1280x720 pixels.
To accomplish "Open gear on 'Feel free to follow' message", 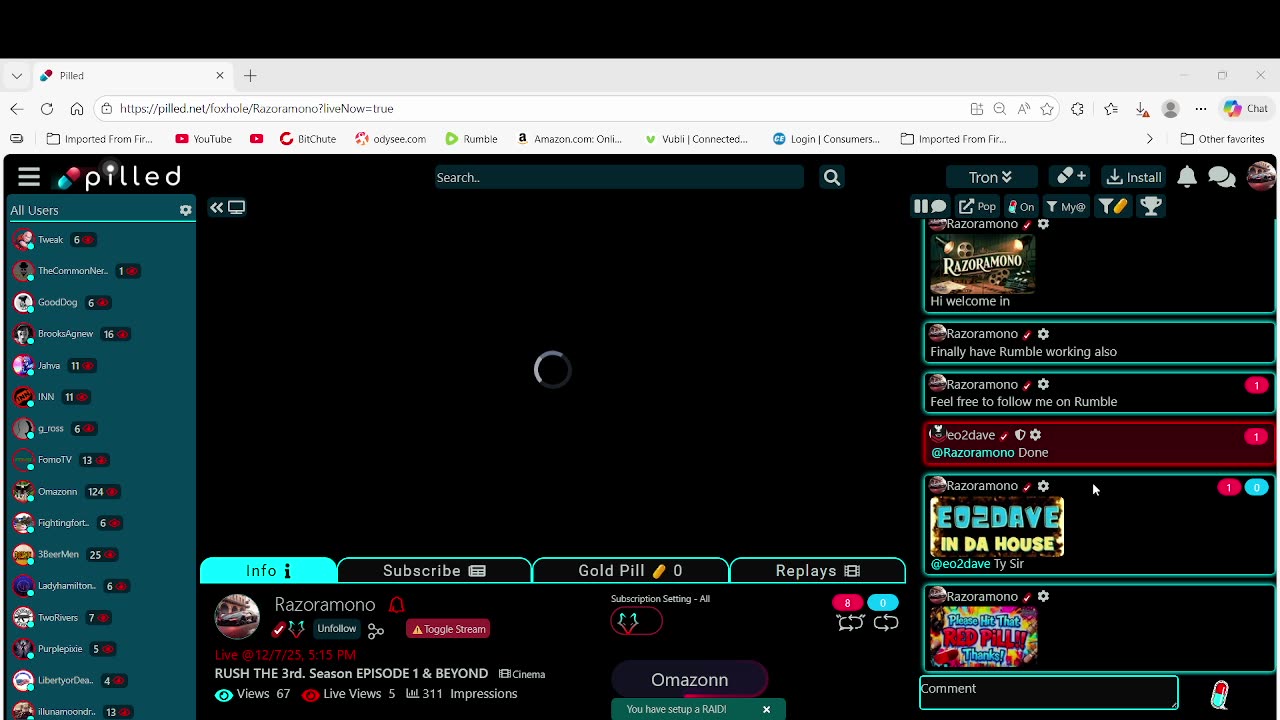I will (1043, 384).
